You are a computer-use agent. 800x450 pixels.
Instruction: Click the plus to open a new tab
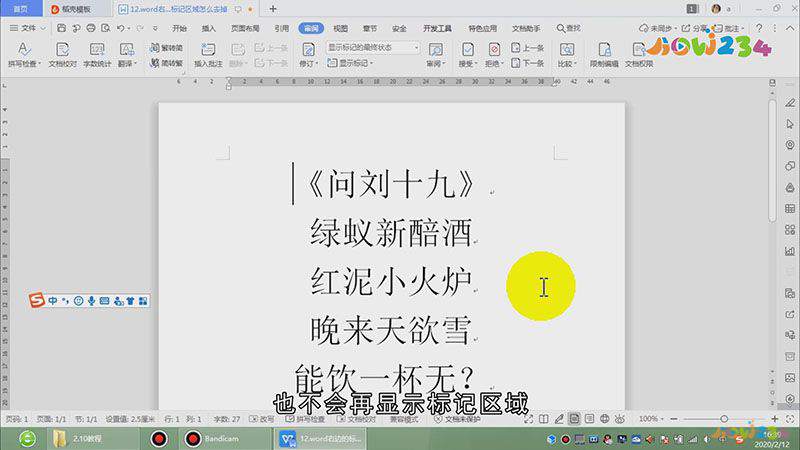(x=273, y=9)
